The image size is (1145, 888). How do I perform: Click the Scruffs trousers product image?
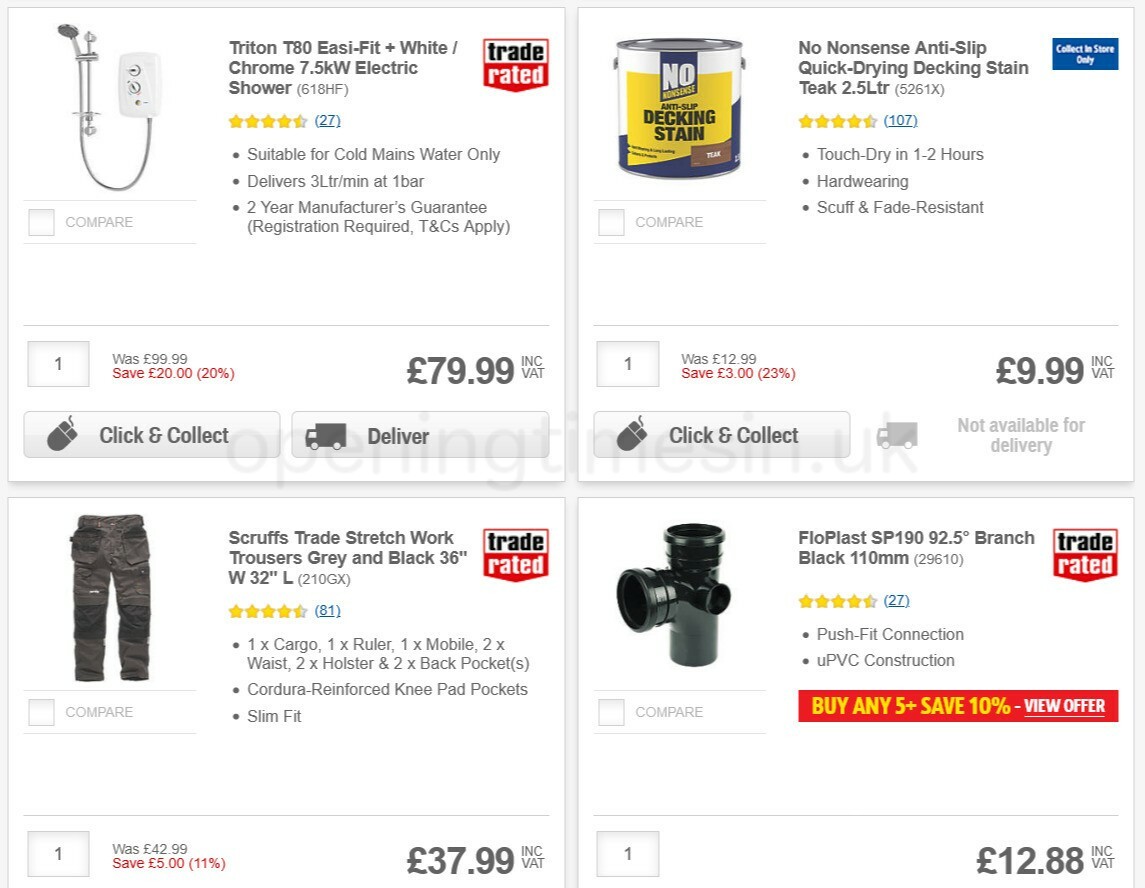110,597
